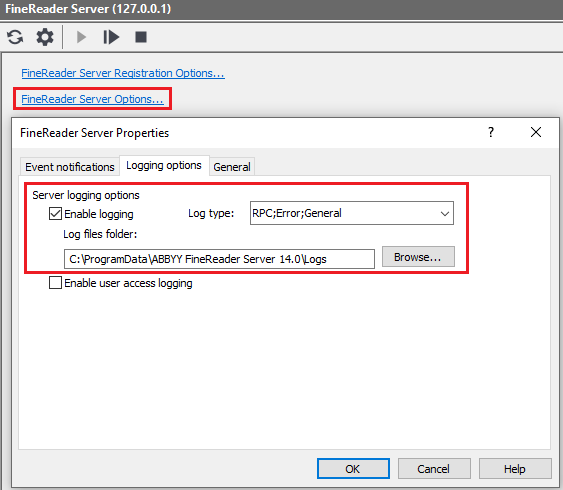The width and height of the screenshot is (563, 490).
Task: Confirm with the OK button
Action: [x=353, y=468]
